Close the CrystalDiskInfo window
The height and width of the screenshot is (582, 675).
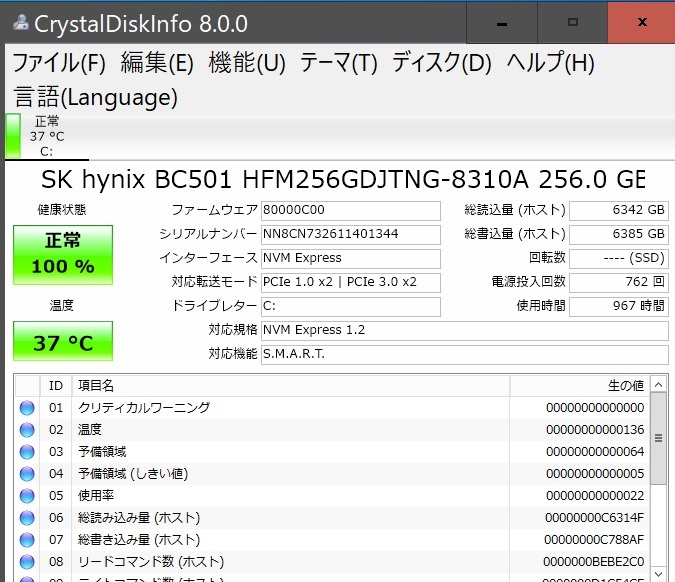(642, 23)
